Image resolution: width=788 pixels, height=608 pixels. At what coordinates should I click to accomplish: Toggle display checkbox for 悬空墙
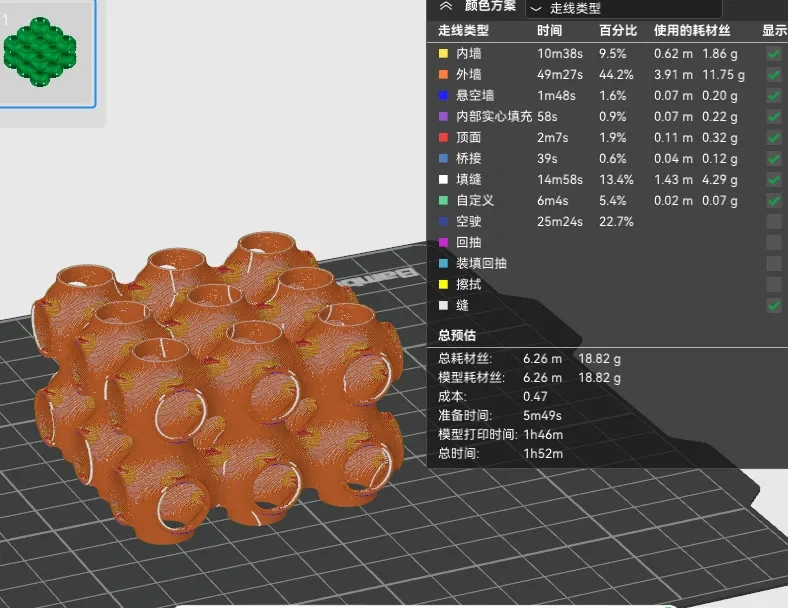click(774, 96)
